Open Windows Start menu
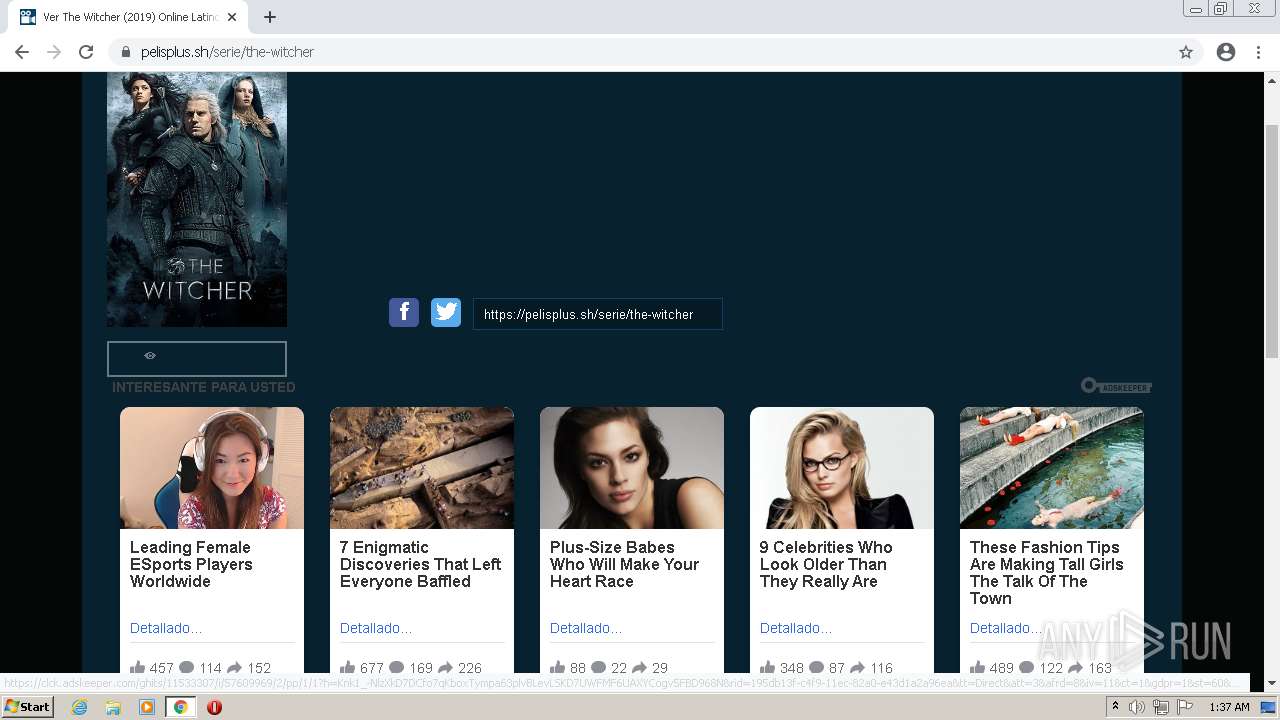This screenshot has height=720, width=1280. click(x=28, y=706)
